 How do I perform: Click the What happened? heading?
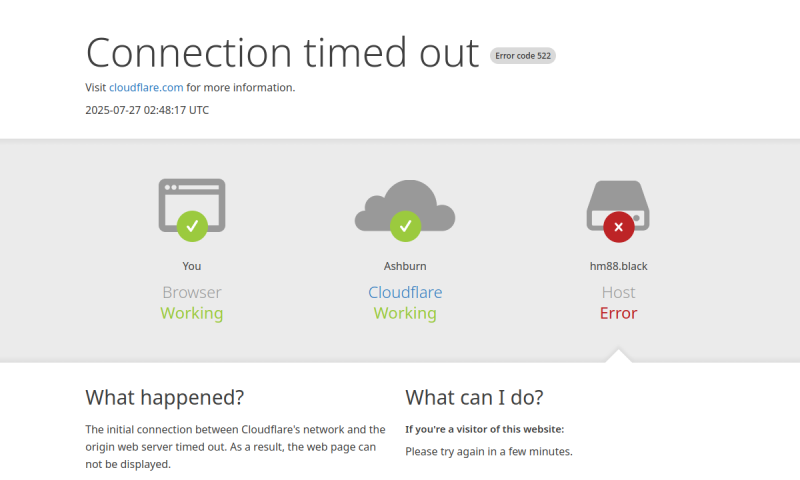point(165,397)
